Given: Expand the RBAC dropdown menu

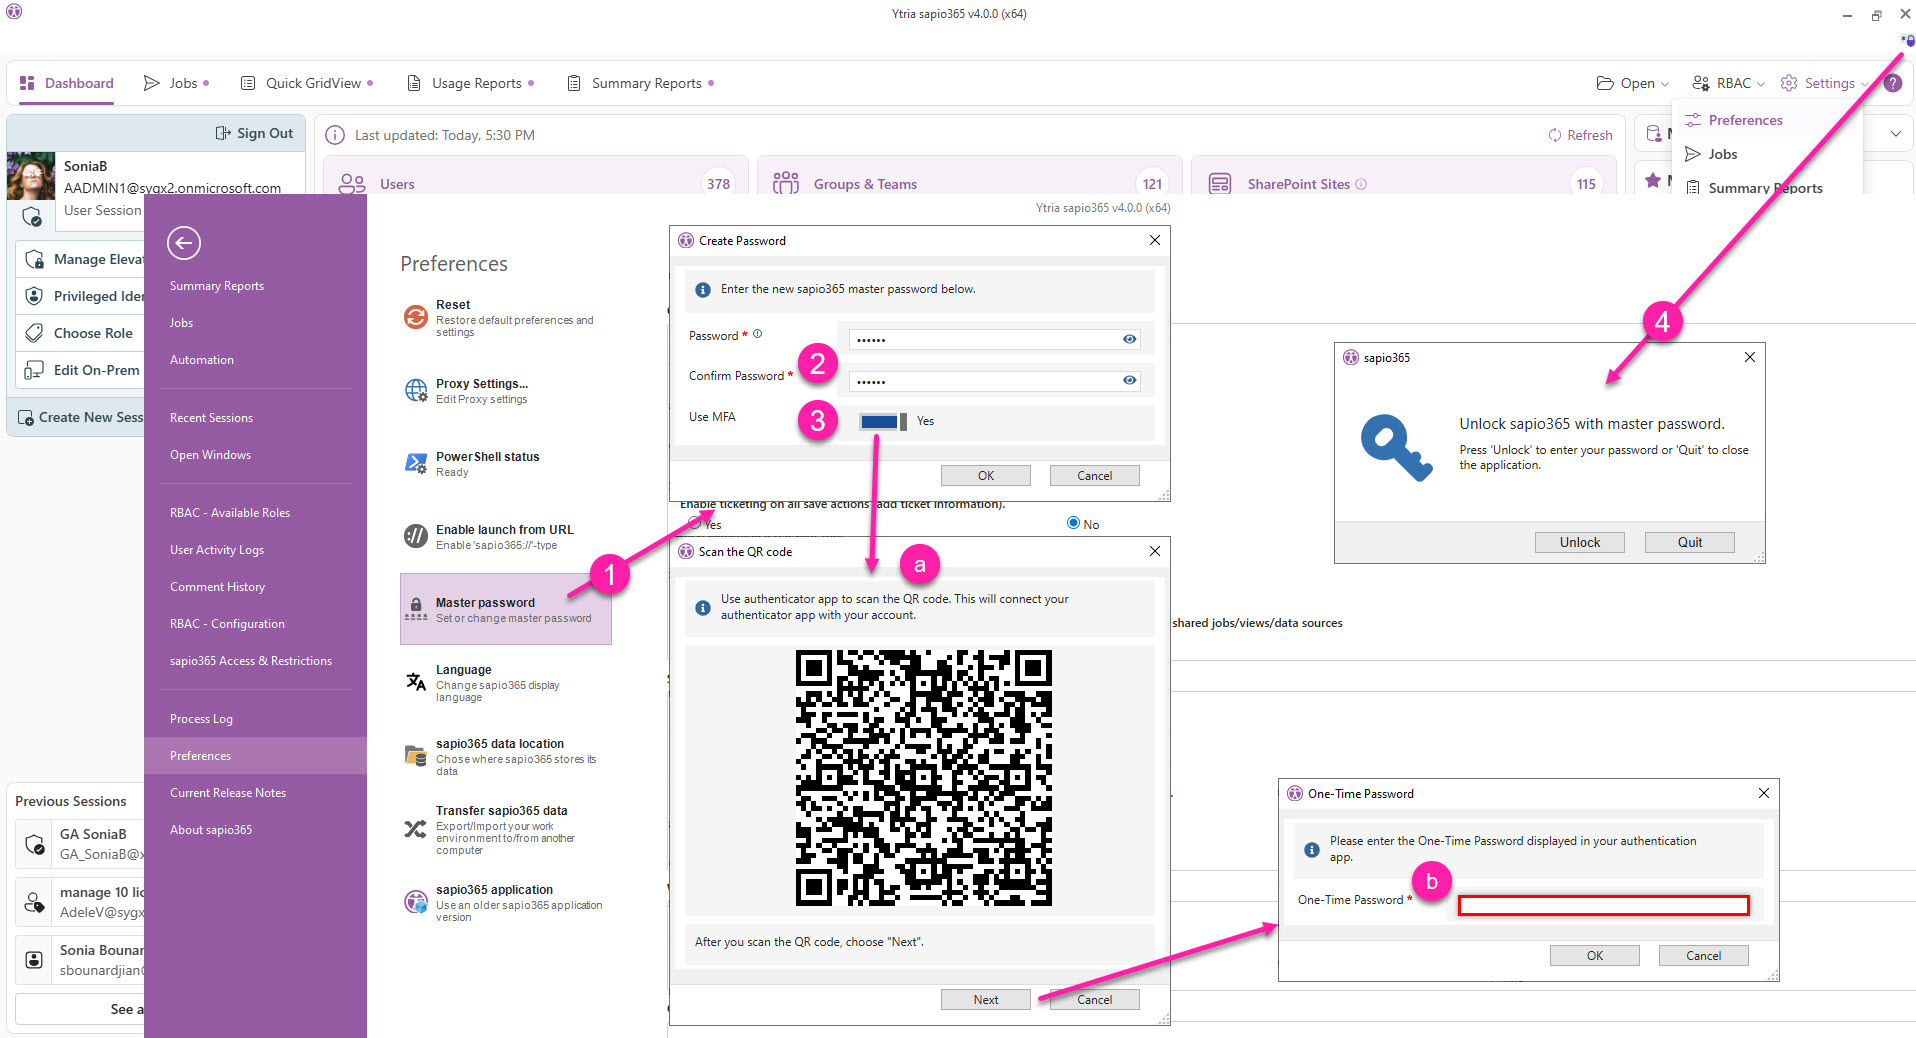Looking at the screenshot, I should point(1729,83).
